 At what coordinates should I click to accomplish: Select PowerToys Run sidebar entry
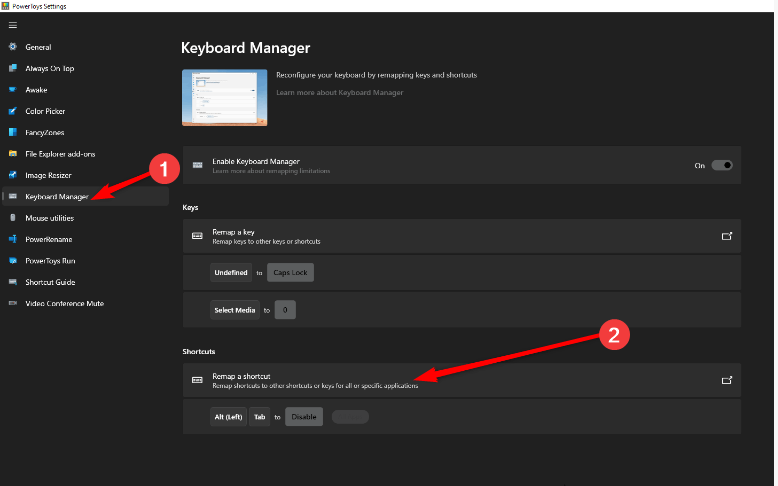click(x=50, y=260)
